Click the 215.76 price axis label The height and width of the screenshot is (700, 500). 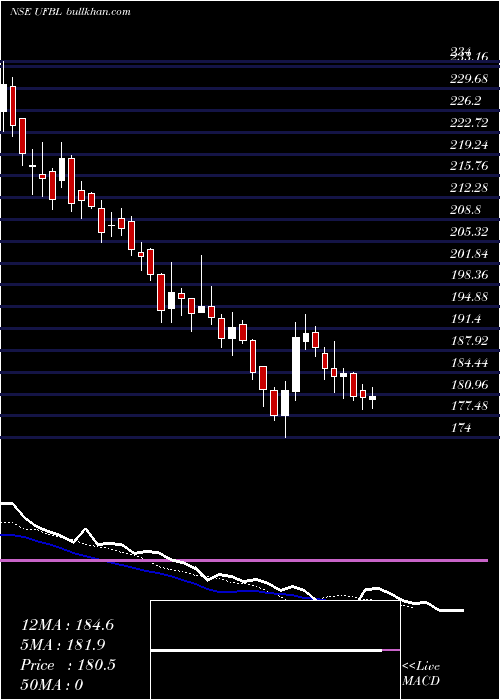pyautogui.click(x=469, y=166)
